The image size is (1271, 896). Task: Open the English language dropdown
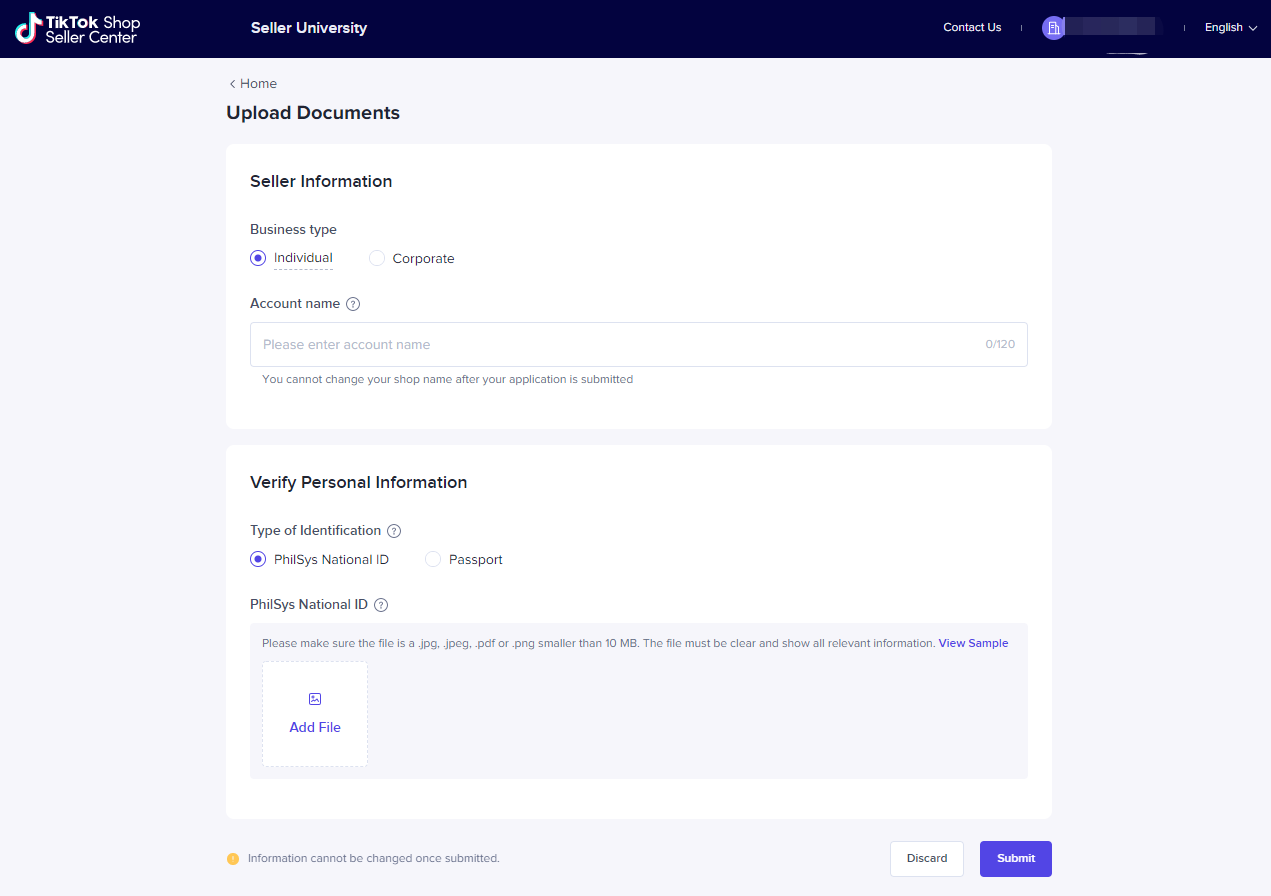pyautogui.click(x=1230, y=28)
